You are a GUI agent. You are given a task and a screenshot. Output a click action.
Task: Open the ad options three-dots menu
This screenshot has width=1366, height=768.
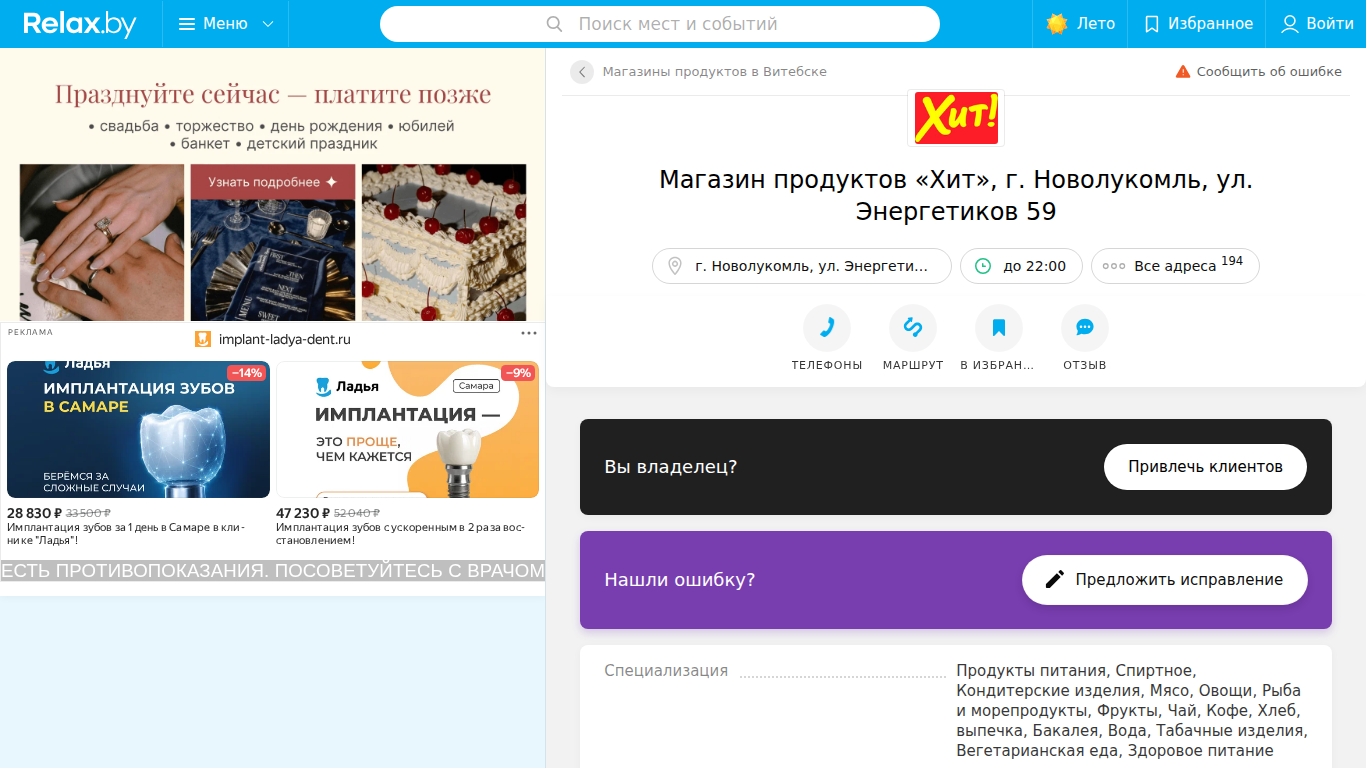(x=529, y=333)
